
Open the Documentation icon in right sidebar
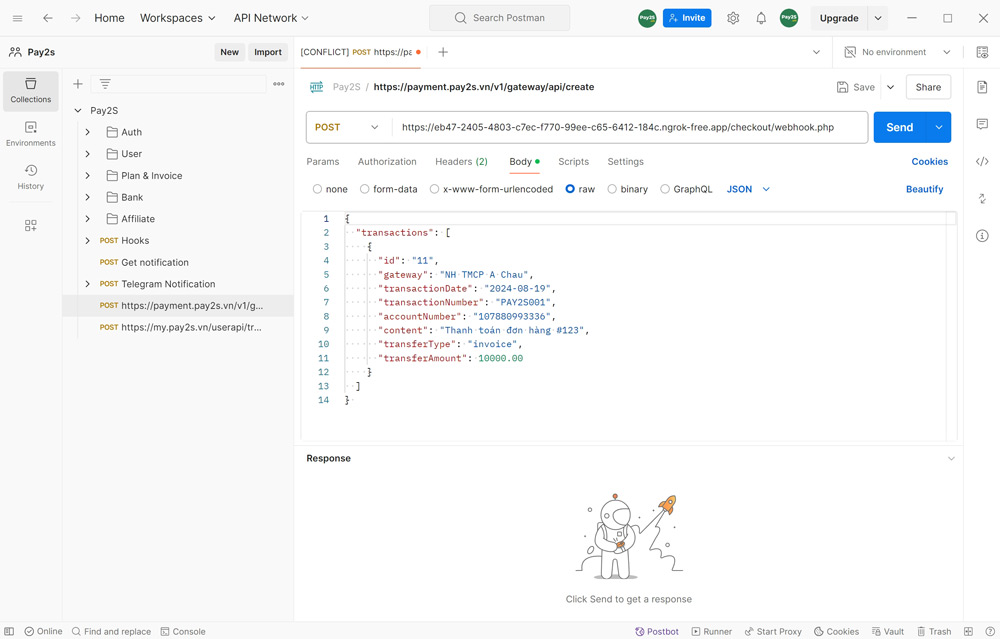[982, 87]
